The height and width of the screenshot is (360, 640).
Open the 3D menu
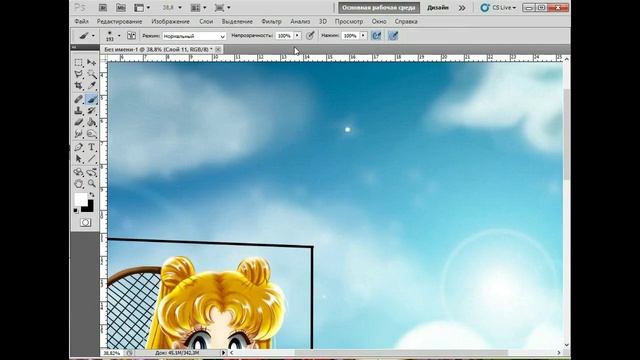tap(322, 21)
